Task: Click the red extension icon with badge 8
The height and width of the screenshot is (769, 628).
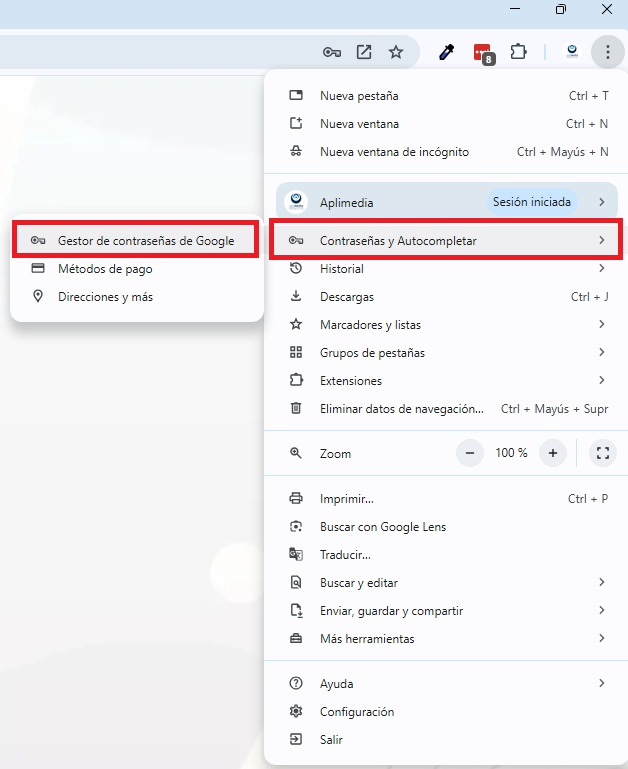Action: [483, 53]
